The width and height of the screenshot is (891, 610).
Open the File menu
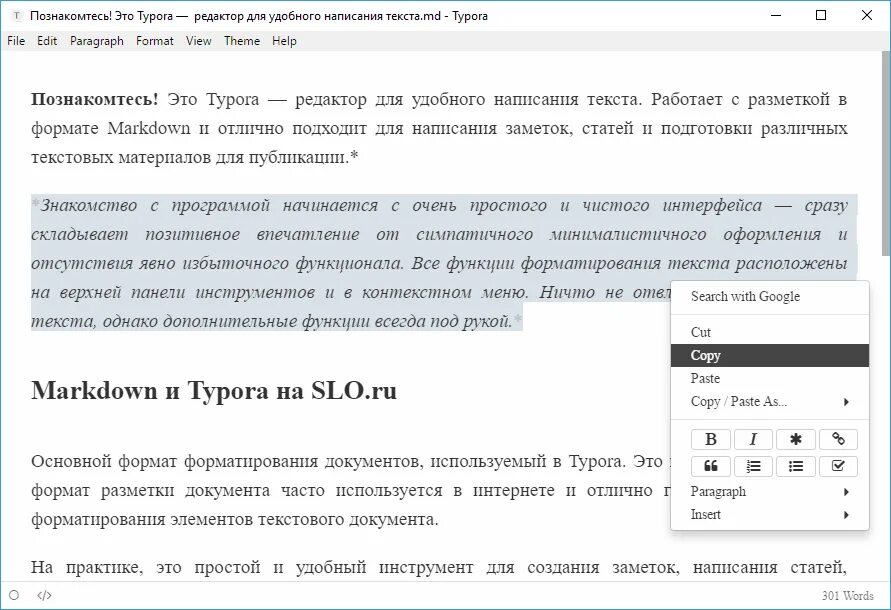pos(16,41)
